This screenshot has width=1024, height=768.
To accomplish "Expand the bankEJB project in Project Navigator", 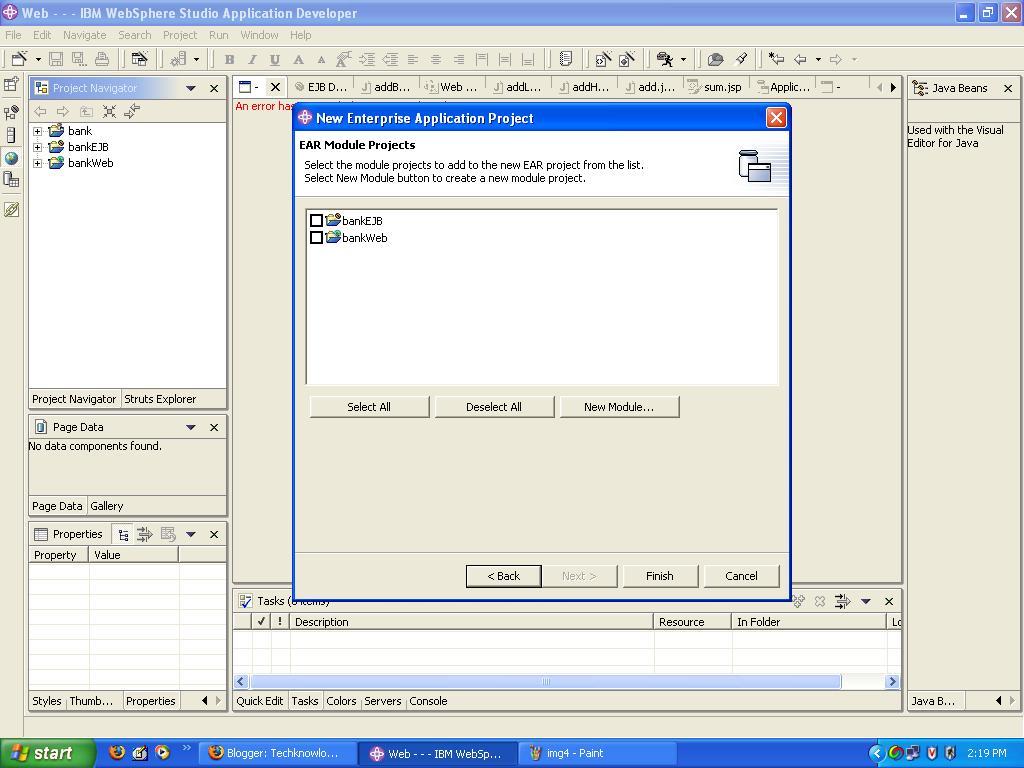I will pos(37,147).
